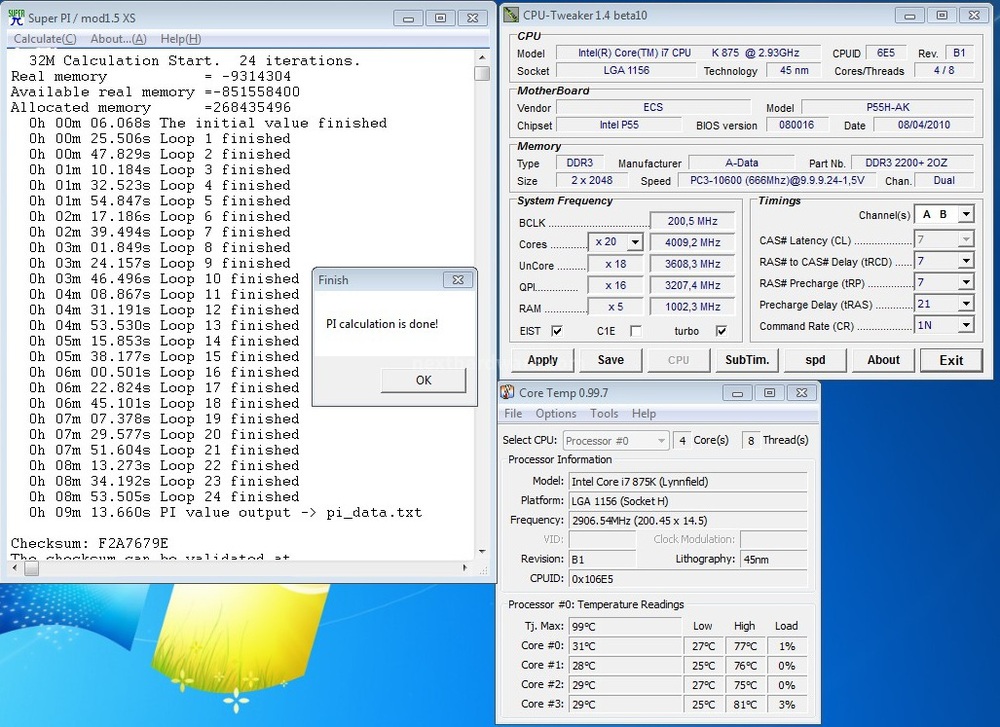
Task: Click the Super PI vertical scrollbar thumb
Action: 482,73
